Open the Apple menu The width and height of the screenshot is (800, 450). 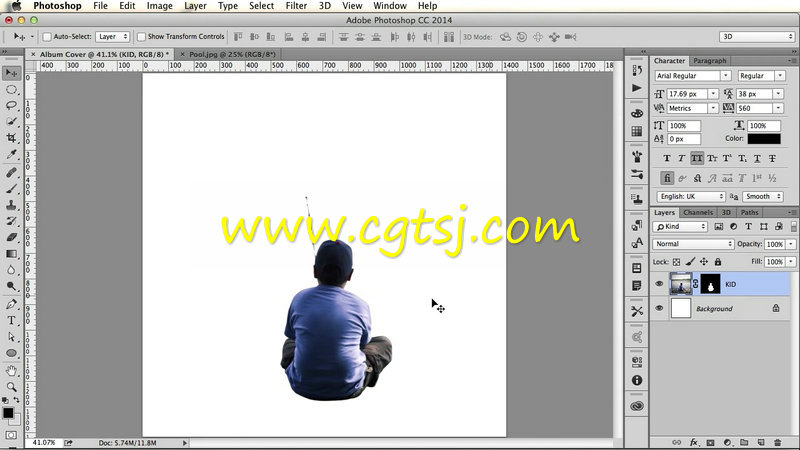point(16,6)
